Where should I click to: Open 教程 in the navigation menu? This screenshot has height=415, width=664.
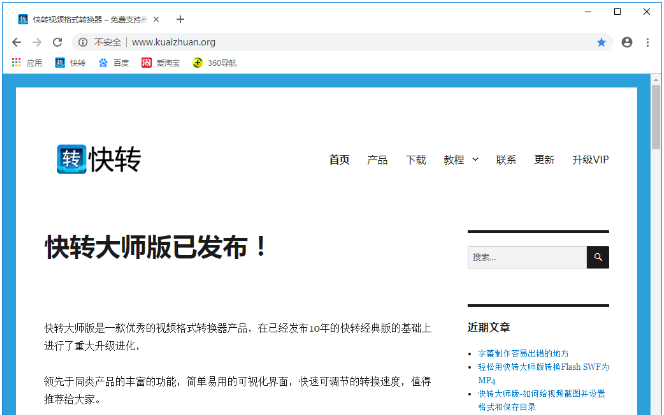(454, 160)
